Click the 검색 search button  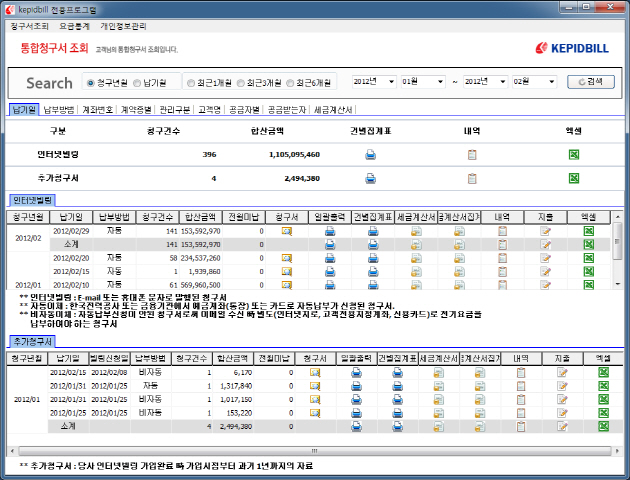591,82
